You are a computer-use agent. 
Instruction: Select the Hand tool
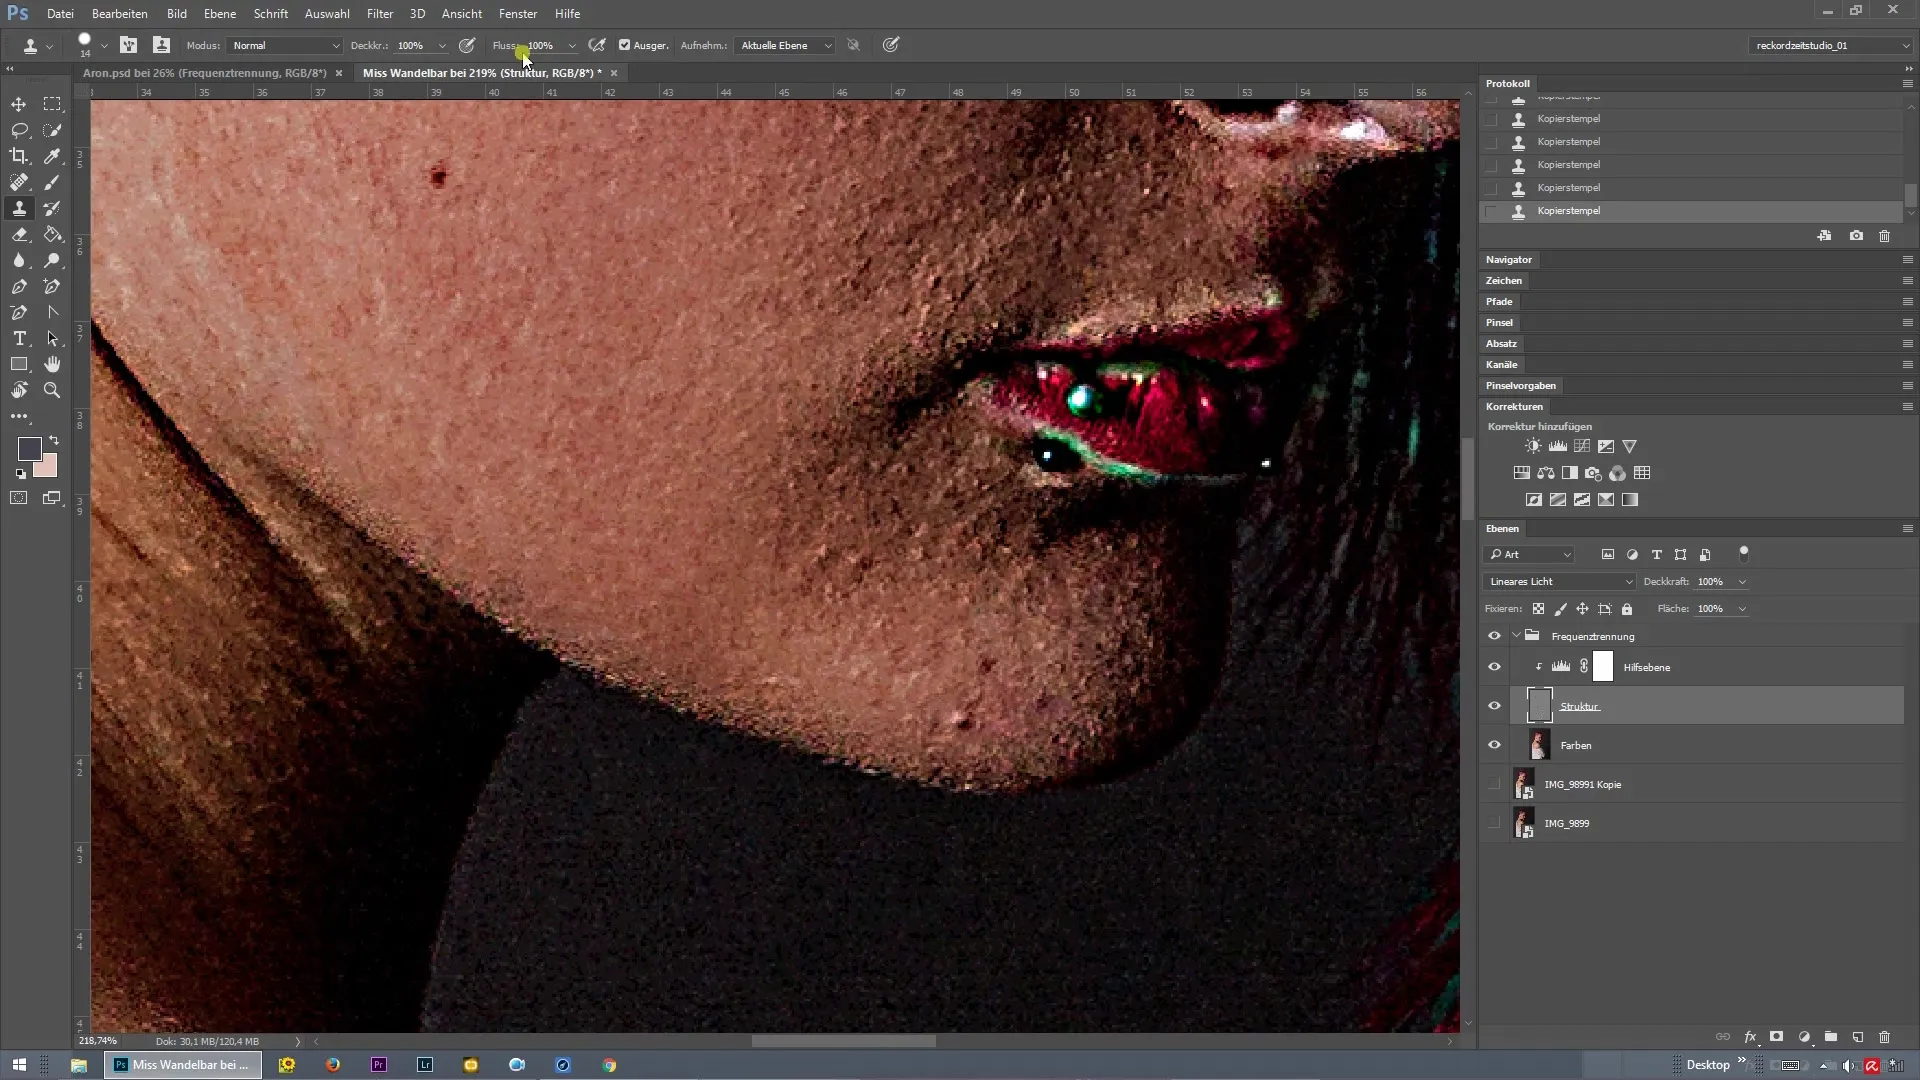point(52,364)
